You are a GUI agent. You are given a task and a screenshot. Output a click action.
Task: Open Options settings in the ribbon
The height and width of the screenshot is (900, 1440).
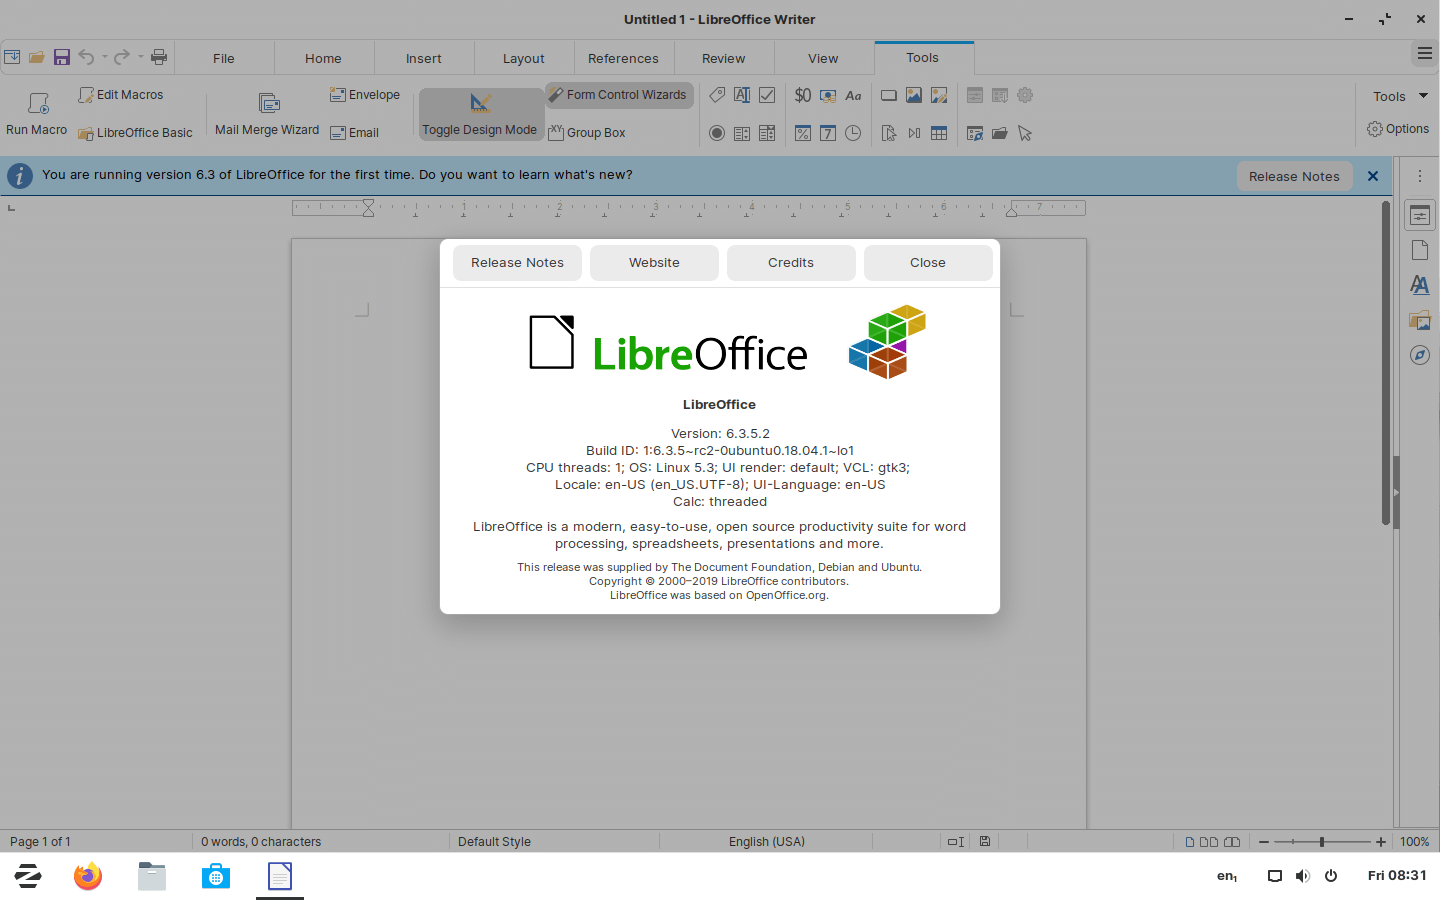1398,129
